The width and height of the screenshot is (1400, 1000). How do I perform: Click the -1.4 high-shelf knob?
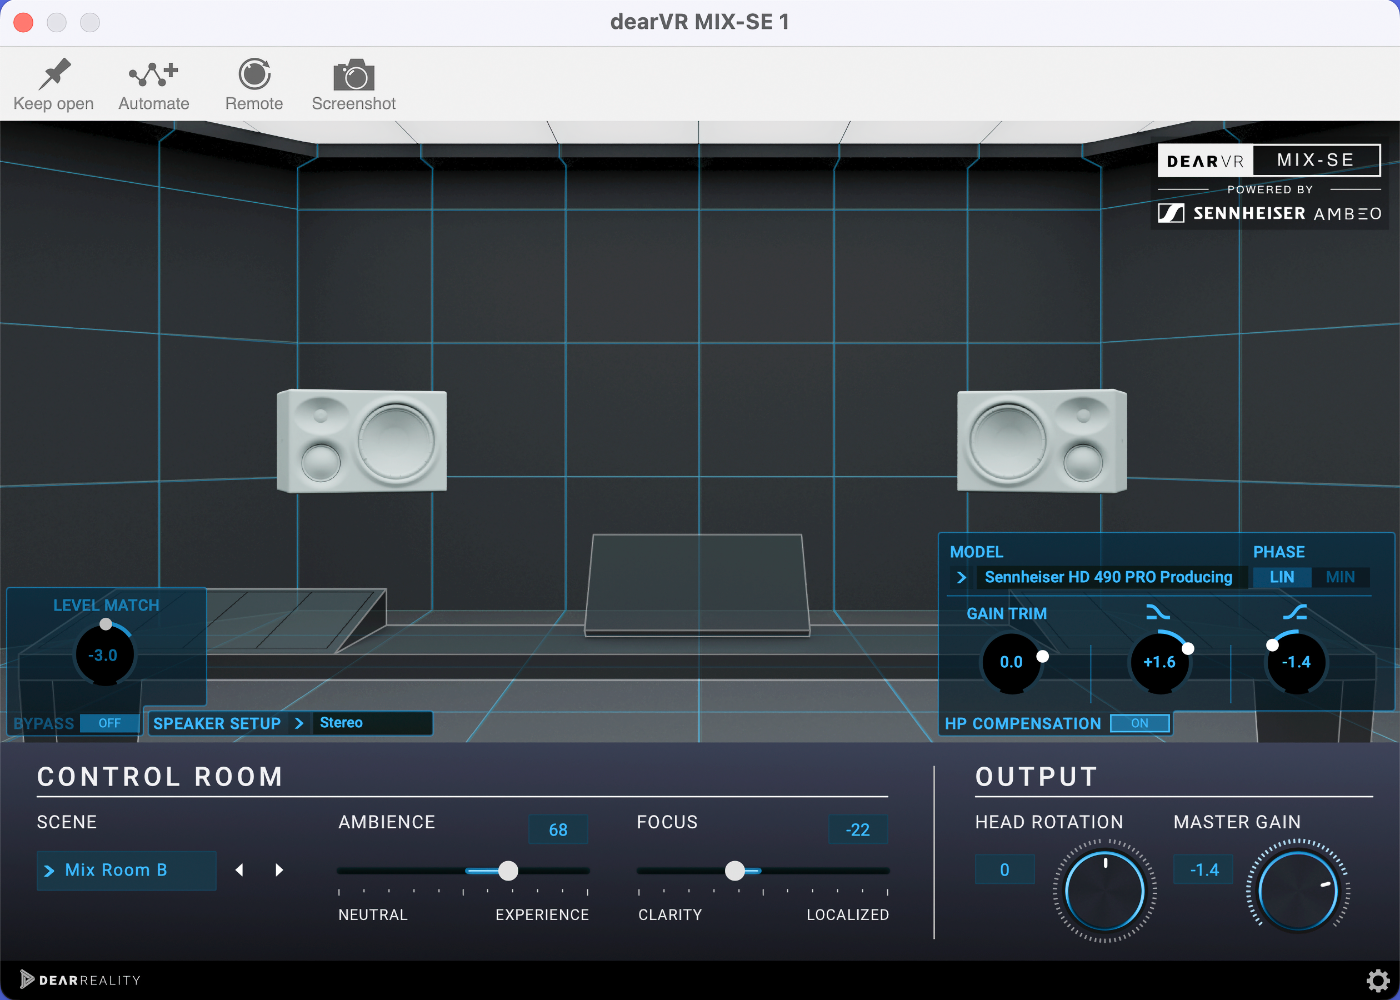pos(1296,662)
